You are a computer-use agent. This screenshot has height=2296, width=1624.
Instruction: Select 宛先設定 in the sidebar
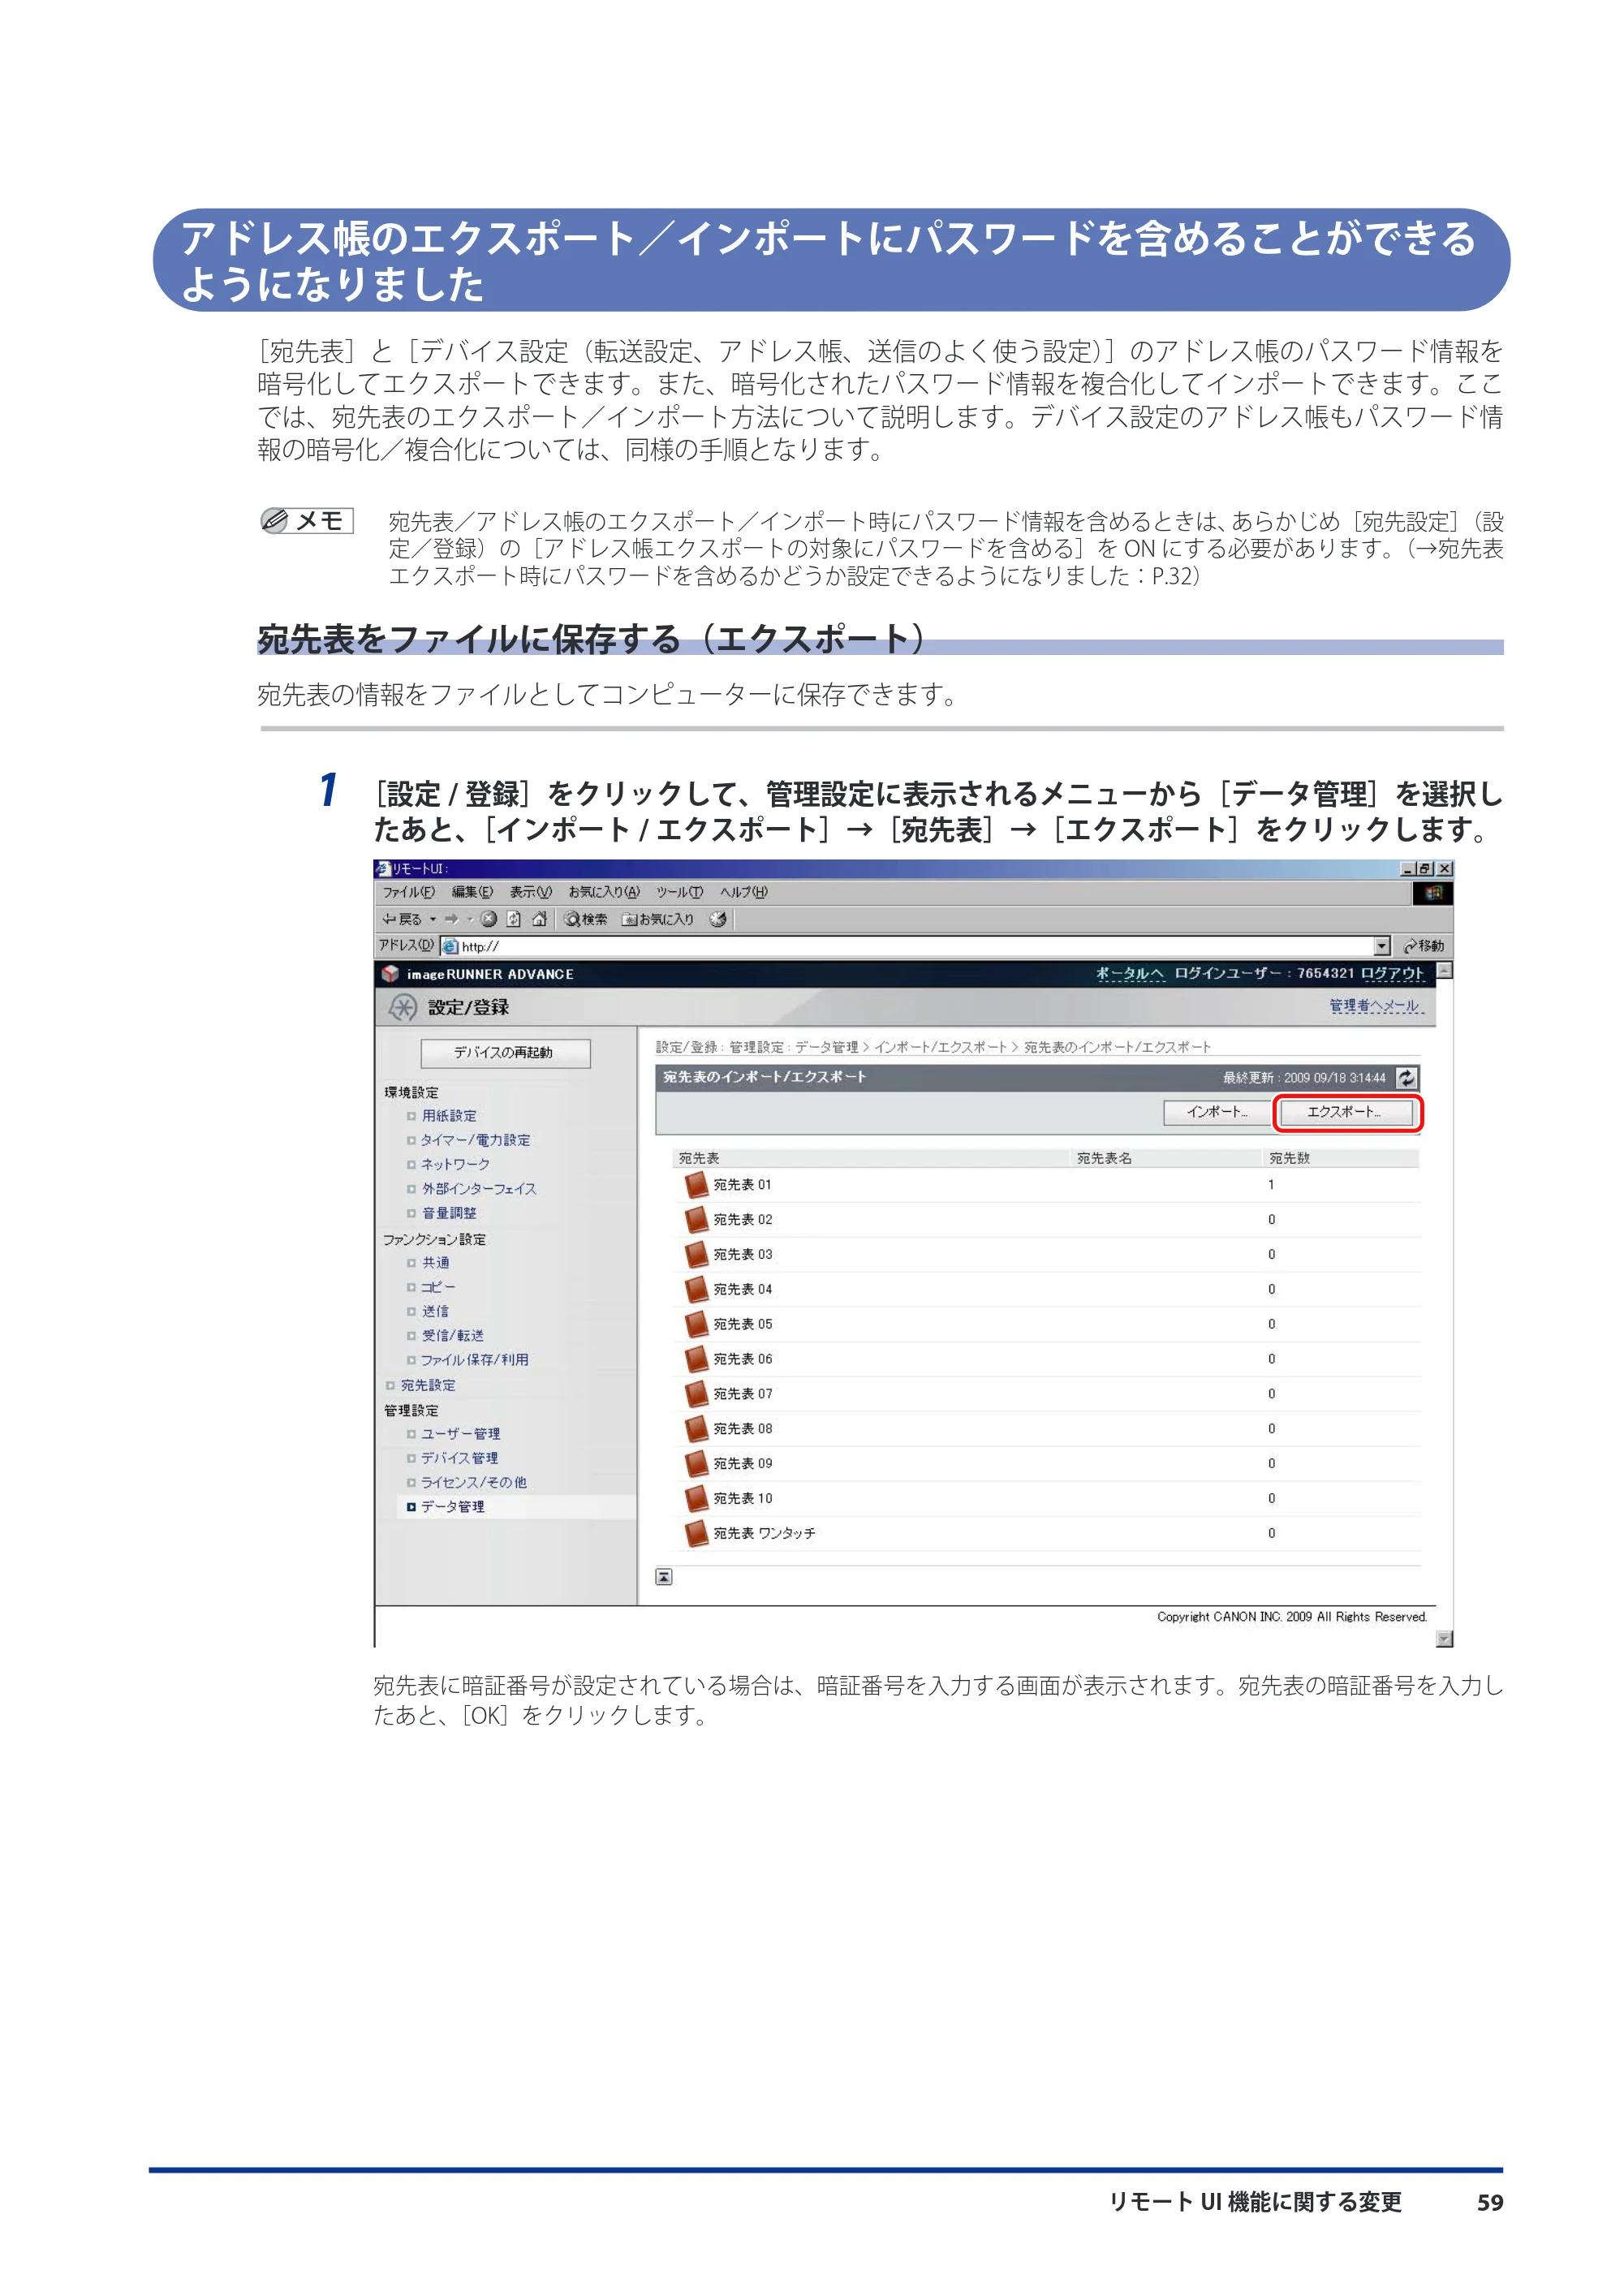tap(428, 1385)
